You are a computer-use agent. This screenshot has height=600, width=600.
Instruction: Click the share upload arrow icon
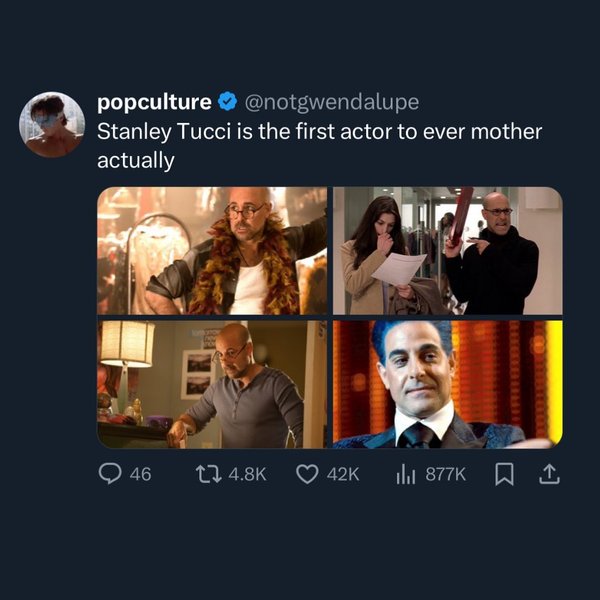pos(548,475)
